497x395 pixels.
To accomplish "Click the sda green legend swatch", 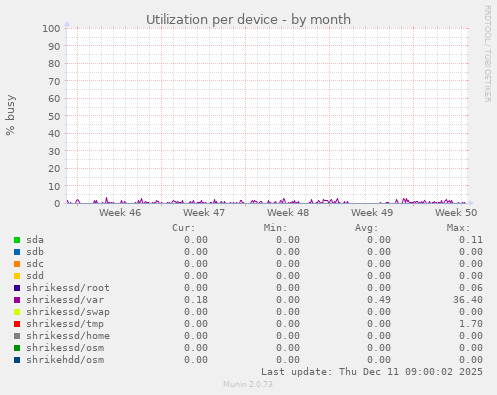I will (17, 240).
